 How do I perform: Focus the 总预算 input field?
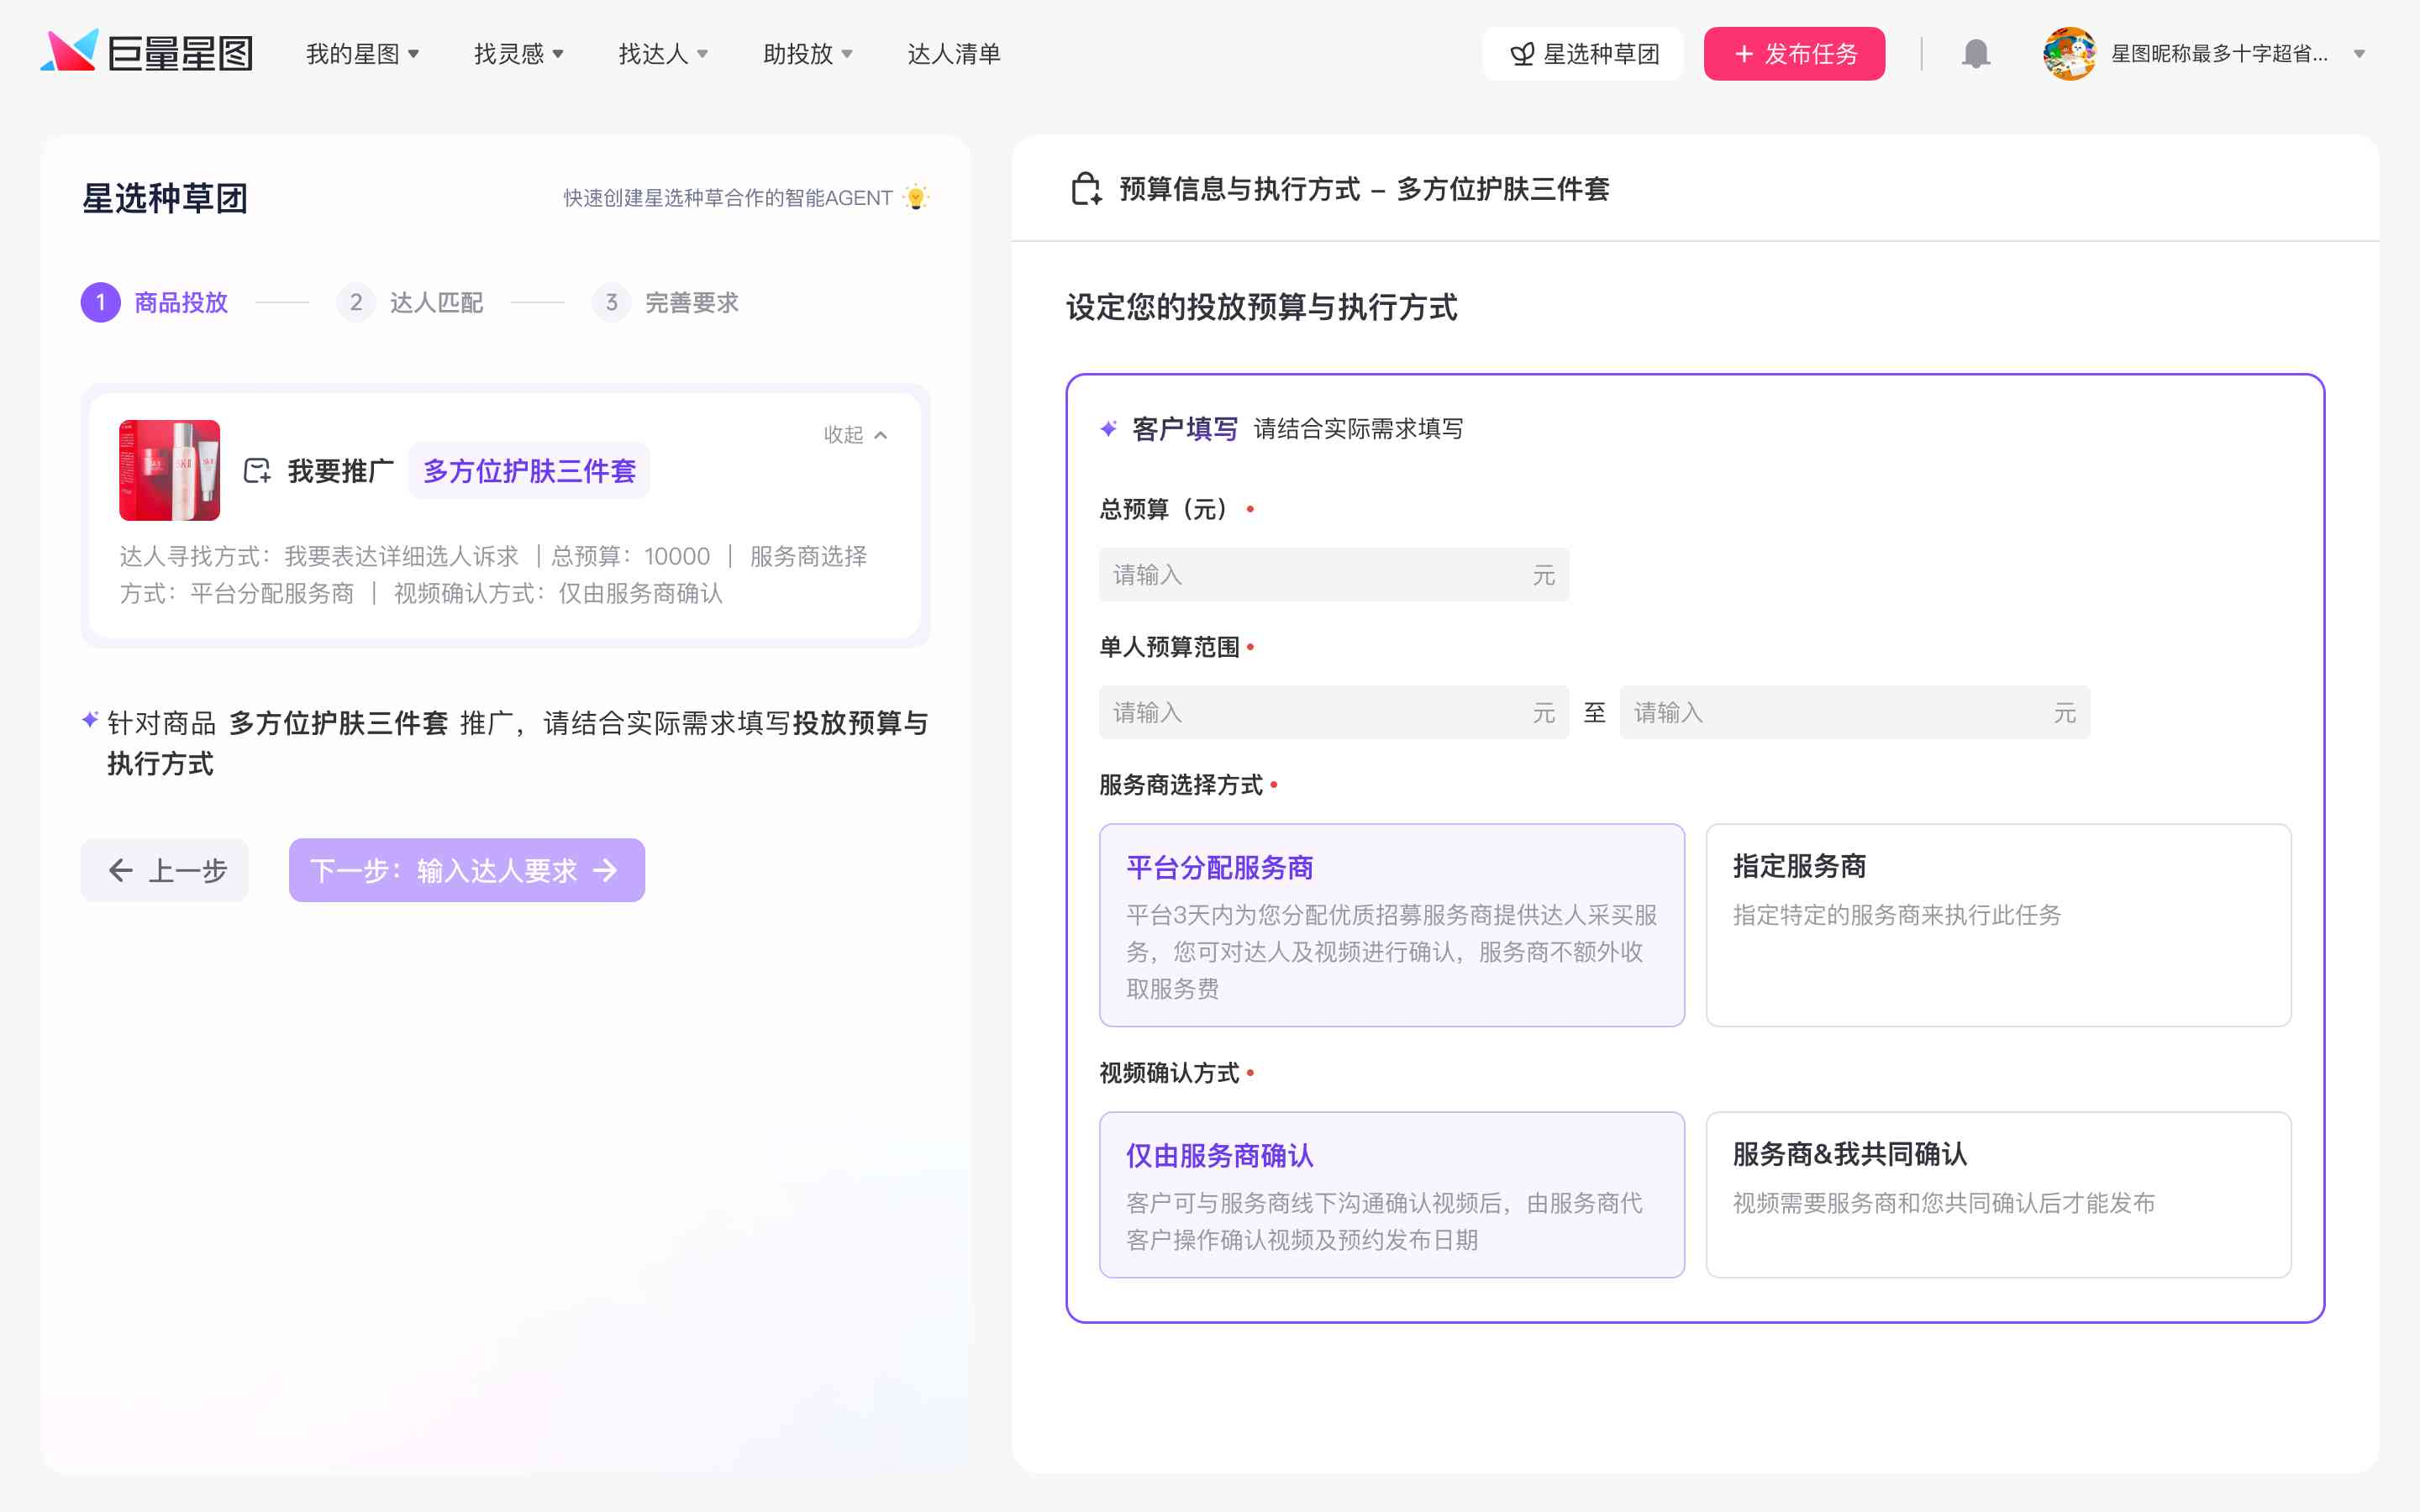1333,575
